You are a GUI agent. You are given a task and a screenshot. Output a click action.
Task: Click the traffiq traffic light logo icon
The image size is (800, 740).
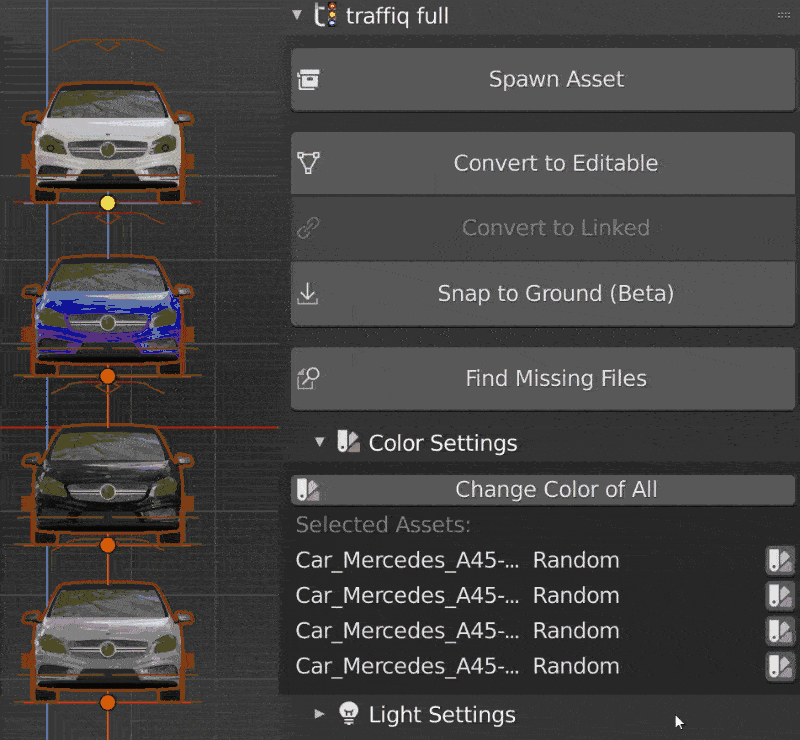[x=325, y=15]
